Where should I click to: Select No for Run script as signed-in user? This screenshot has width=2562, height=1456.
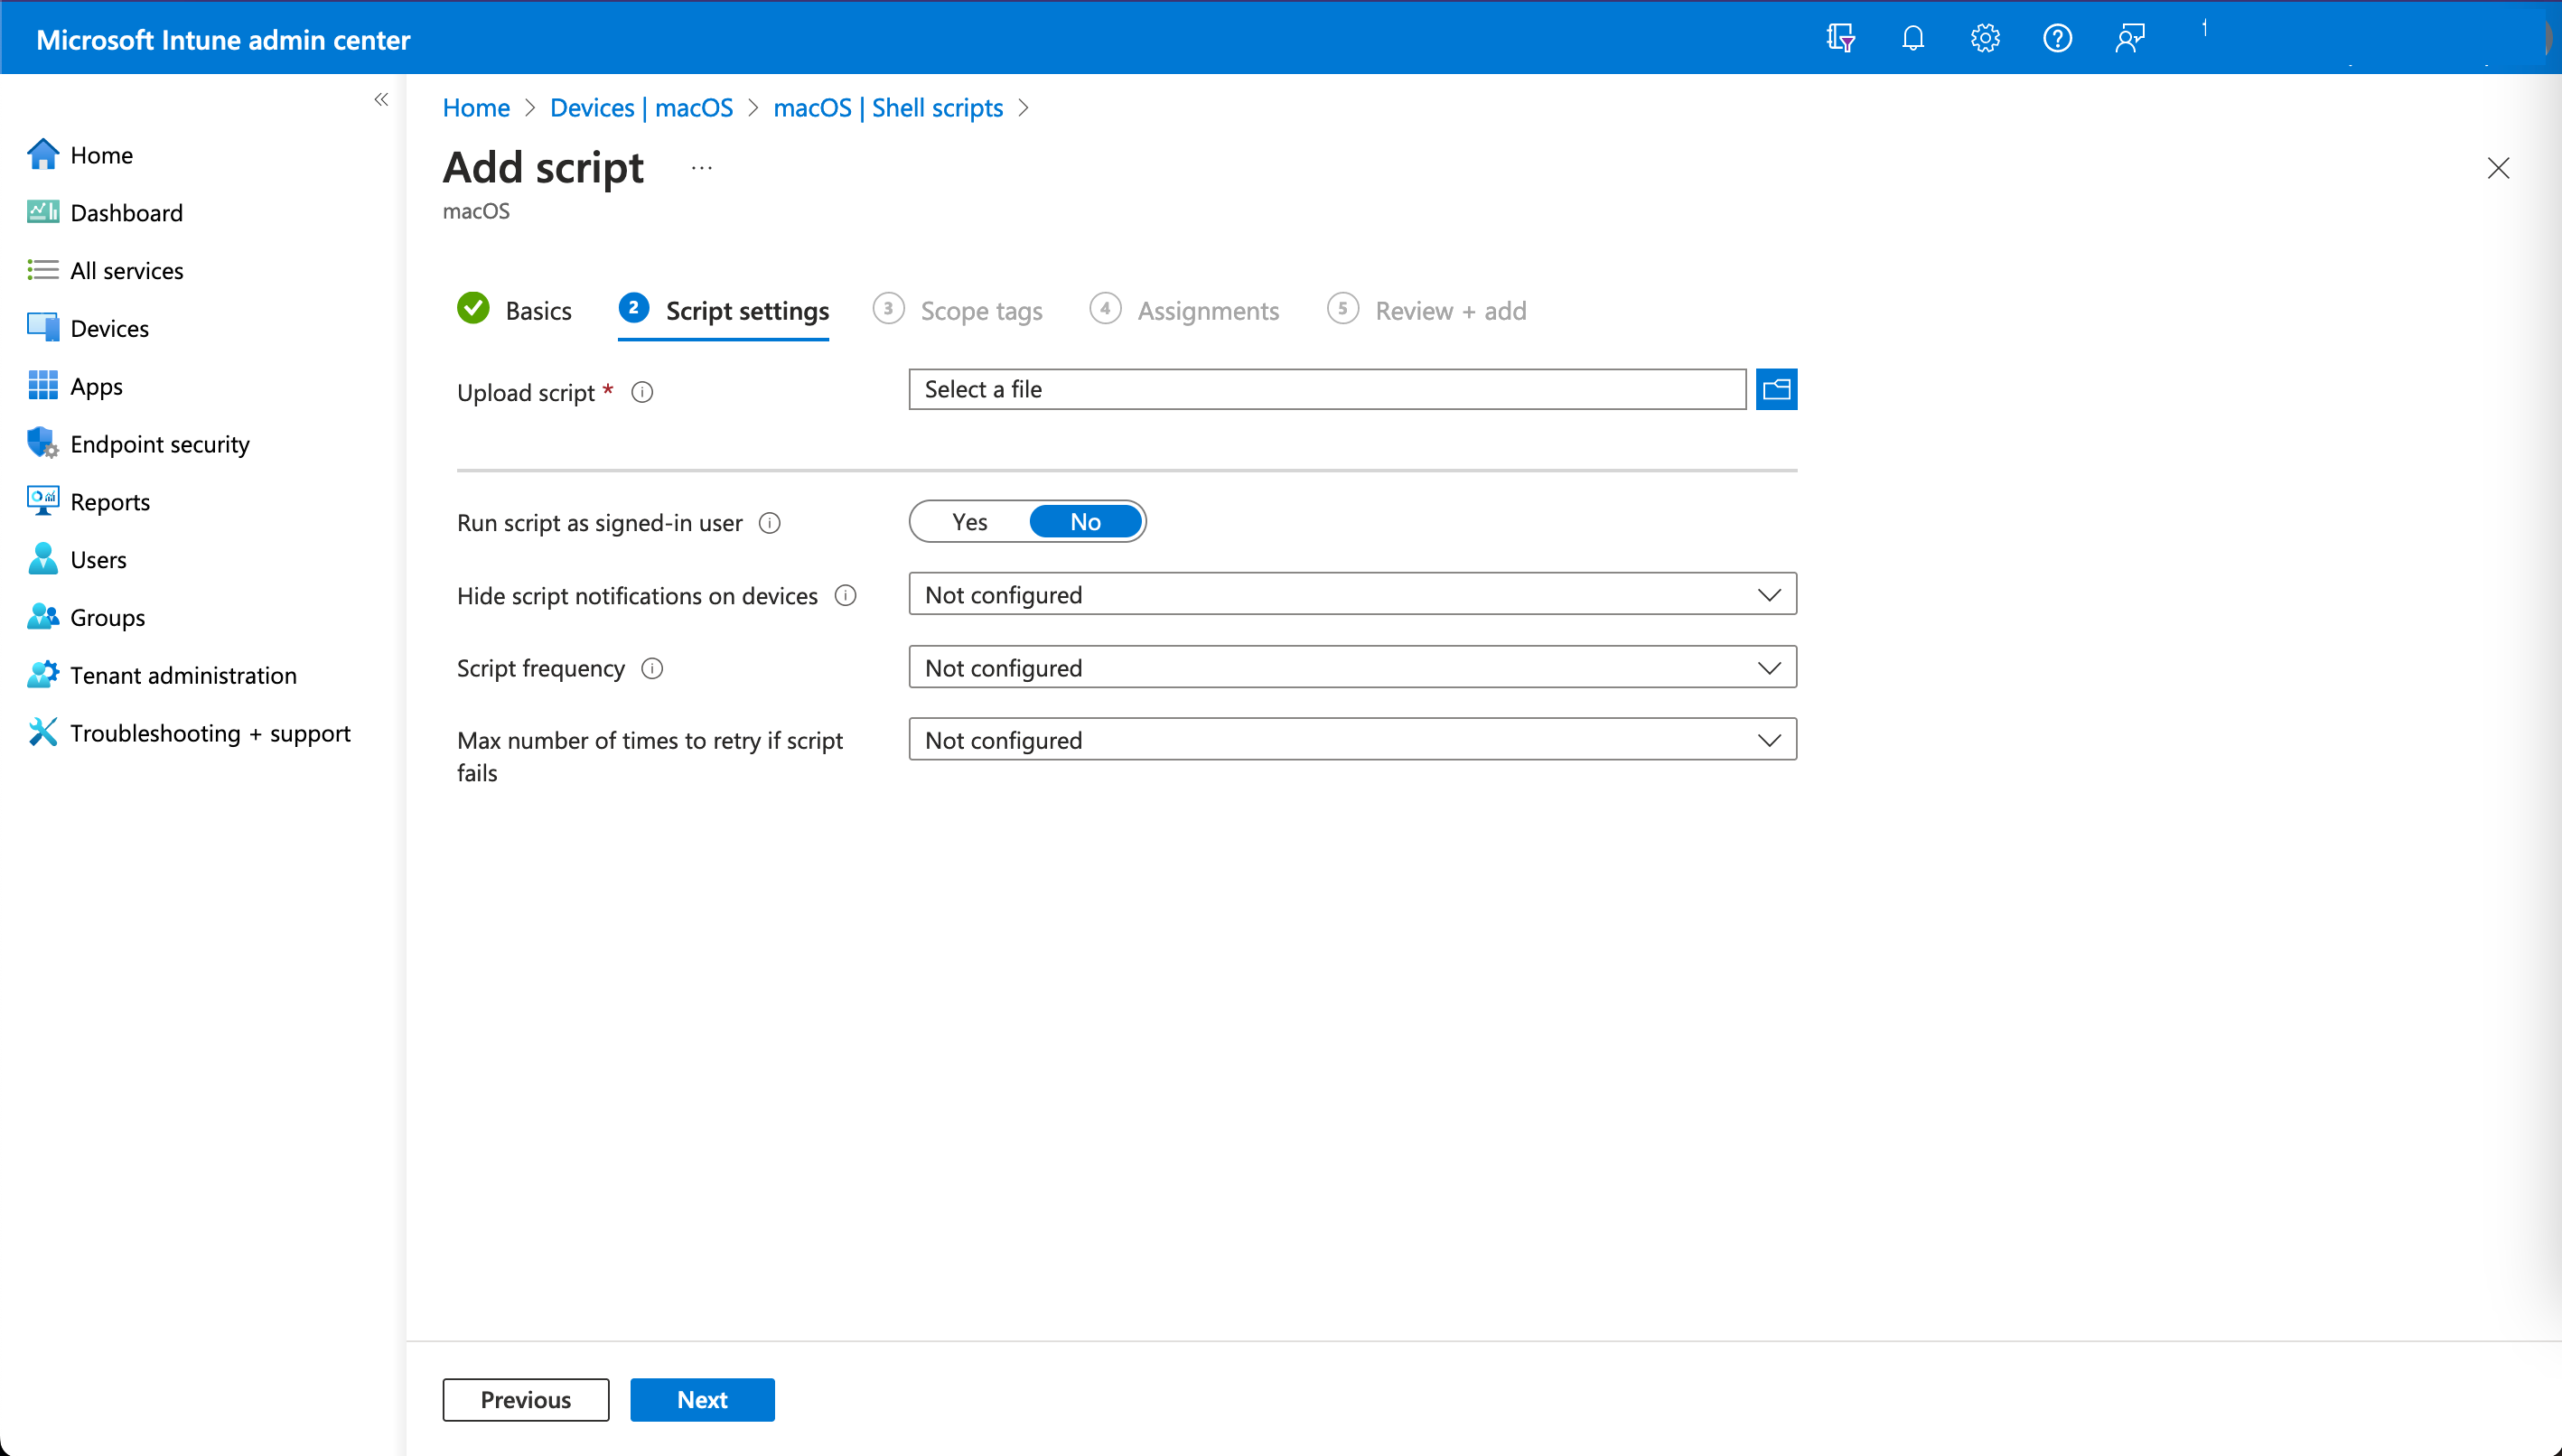pos(1085,521)
